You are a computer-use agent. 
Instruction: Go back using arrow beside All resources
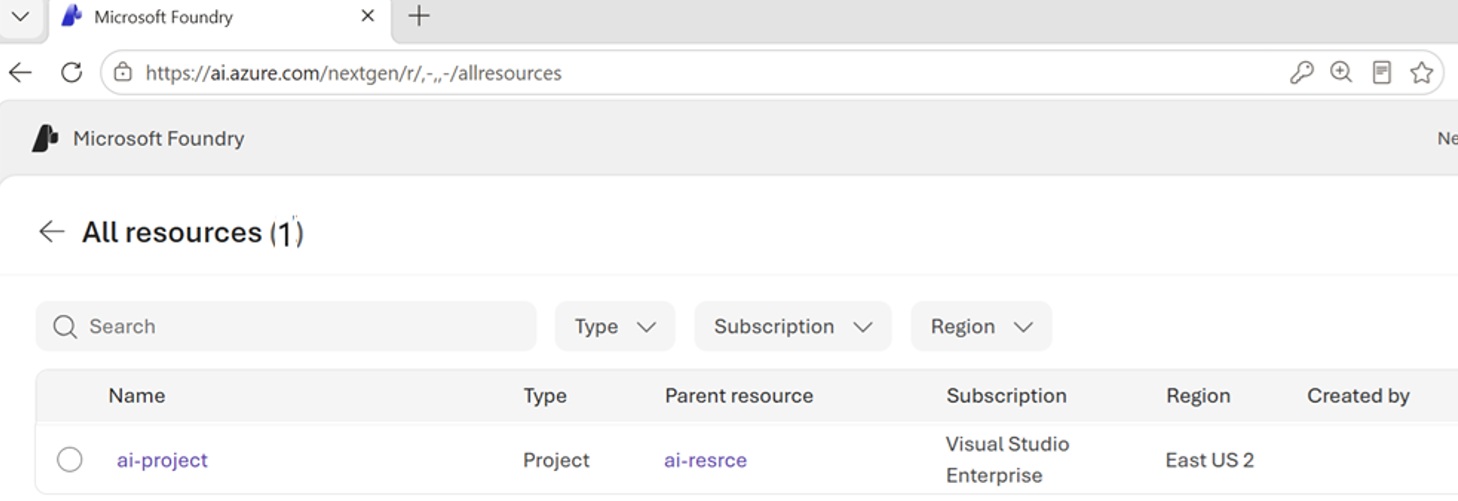51,232
